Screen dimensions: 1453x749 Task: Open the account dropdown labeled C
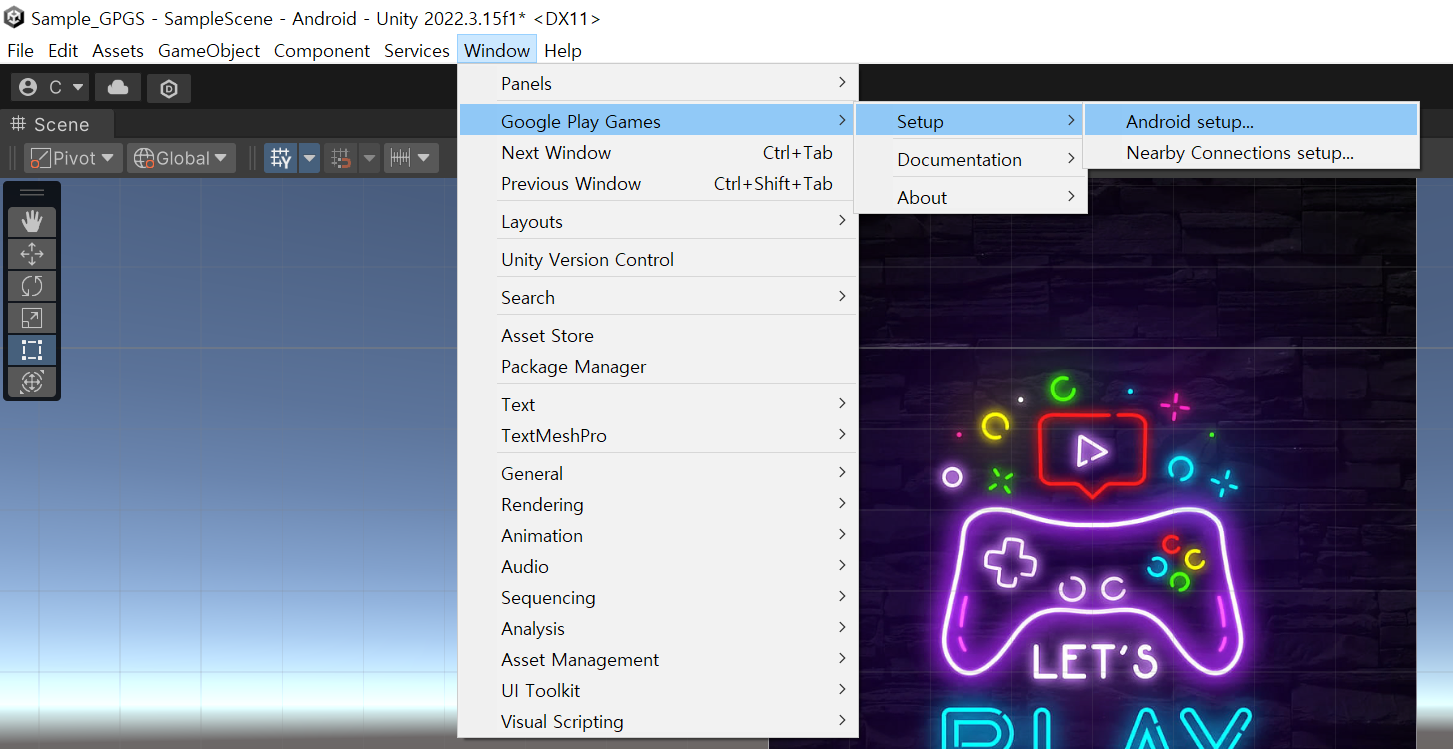[x=51, y=88]
